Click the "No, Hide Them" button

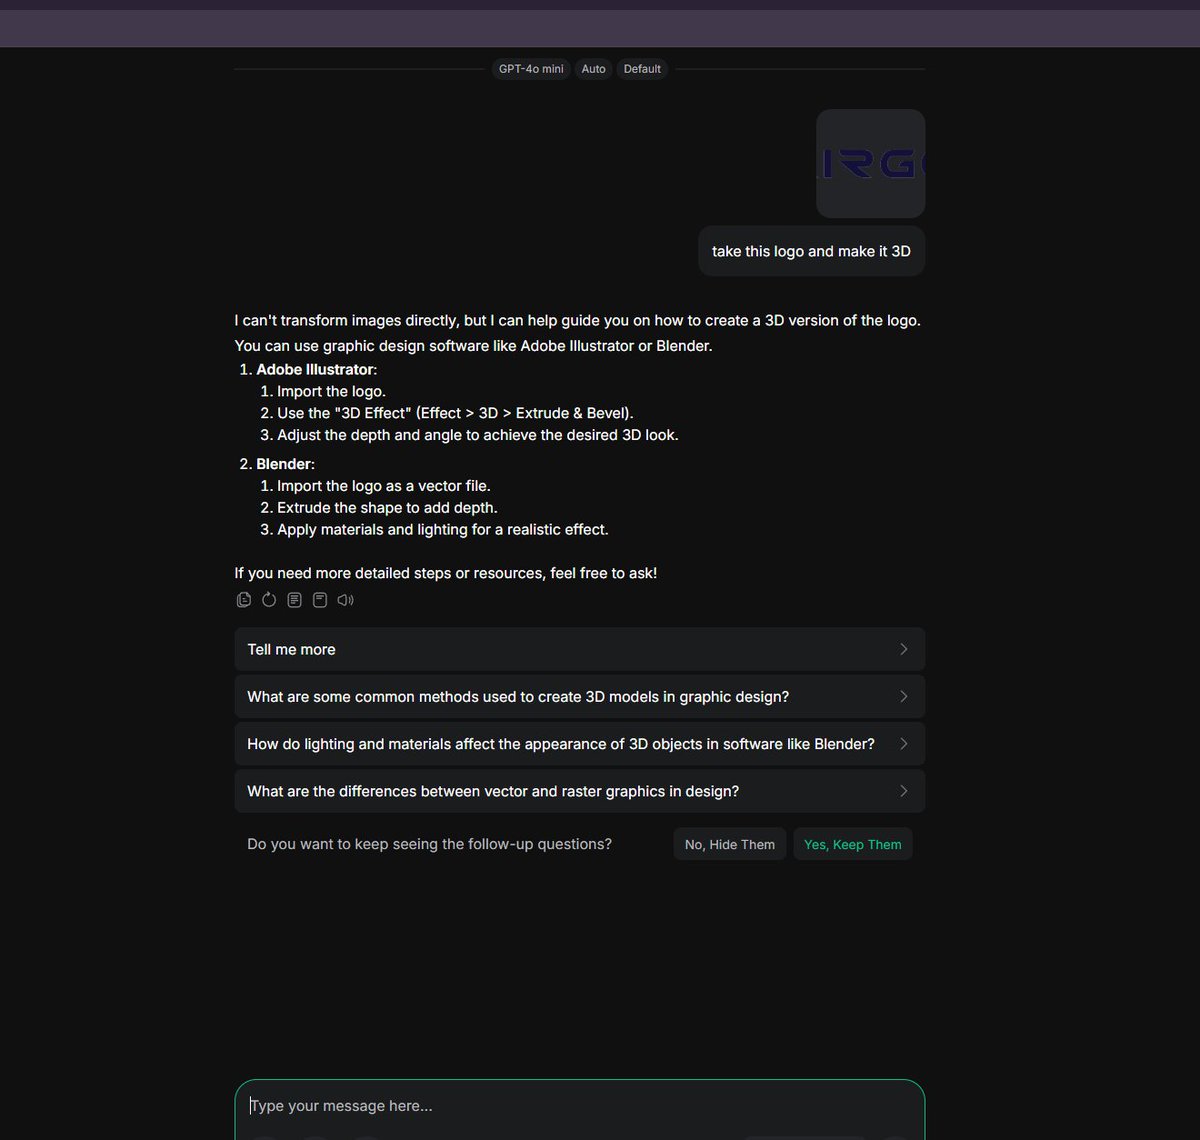click(730, 844)
